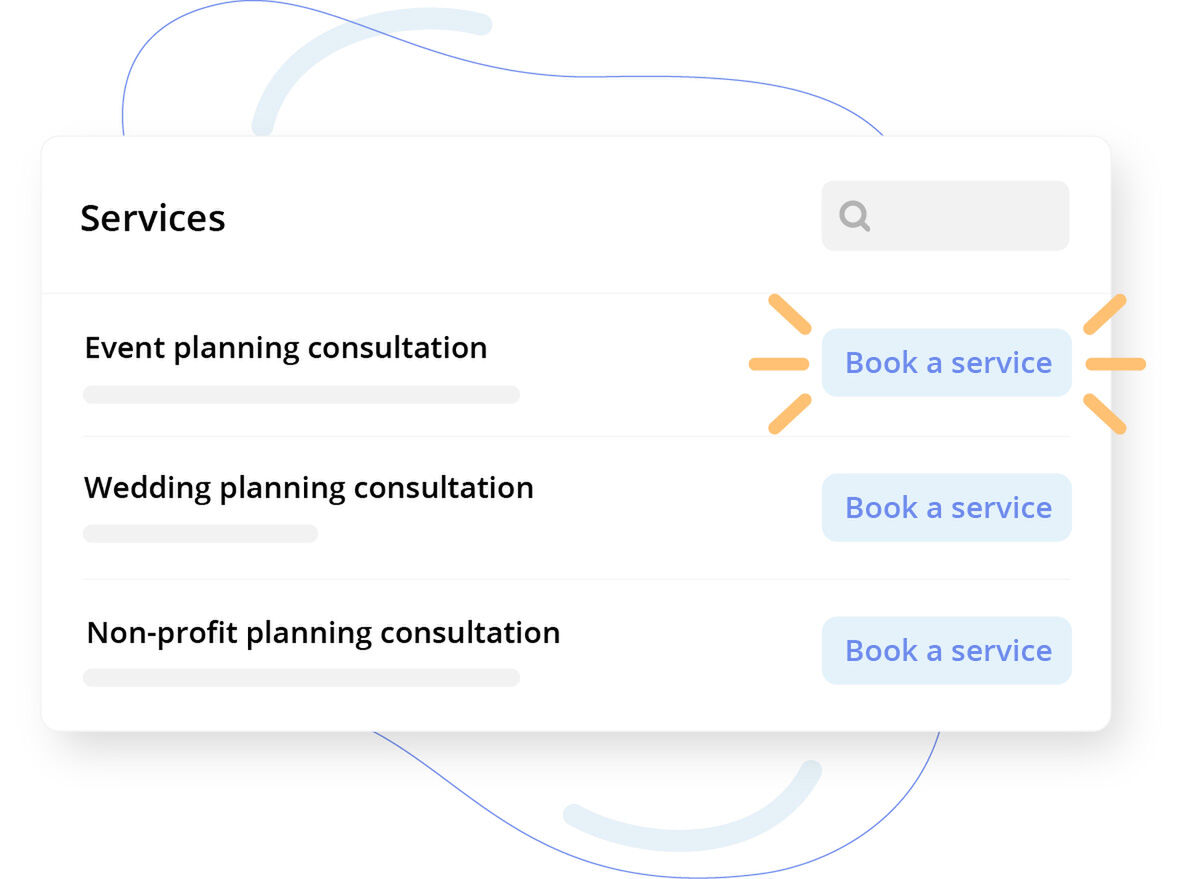This screenshot has width=1180, height=879.
Task: Click the Services panel heading
Action: (153, 218)
